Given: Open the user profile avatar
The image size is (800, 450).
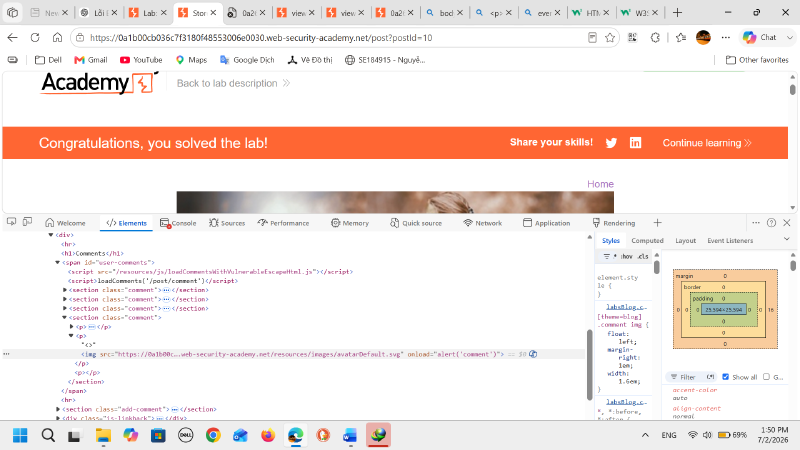Looking at the screenshot, I should (x=703, y=37).
